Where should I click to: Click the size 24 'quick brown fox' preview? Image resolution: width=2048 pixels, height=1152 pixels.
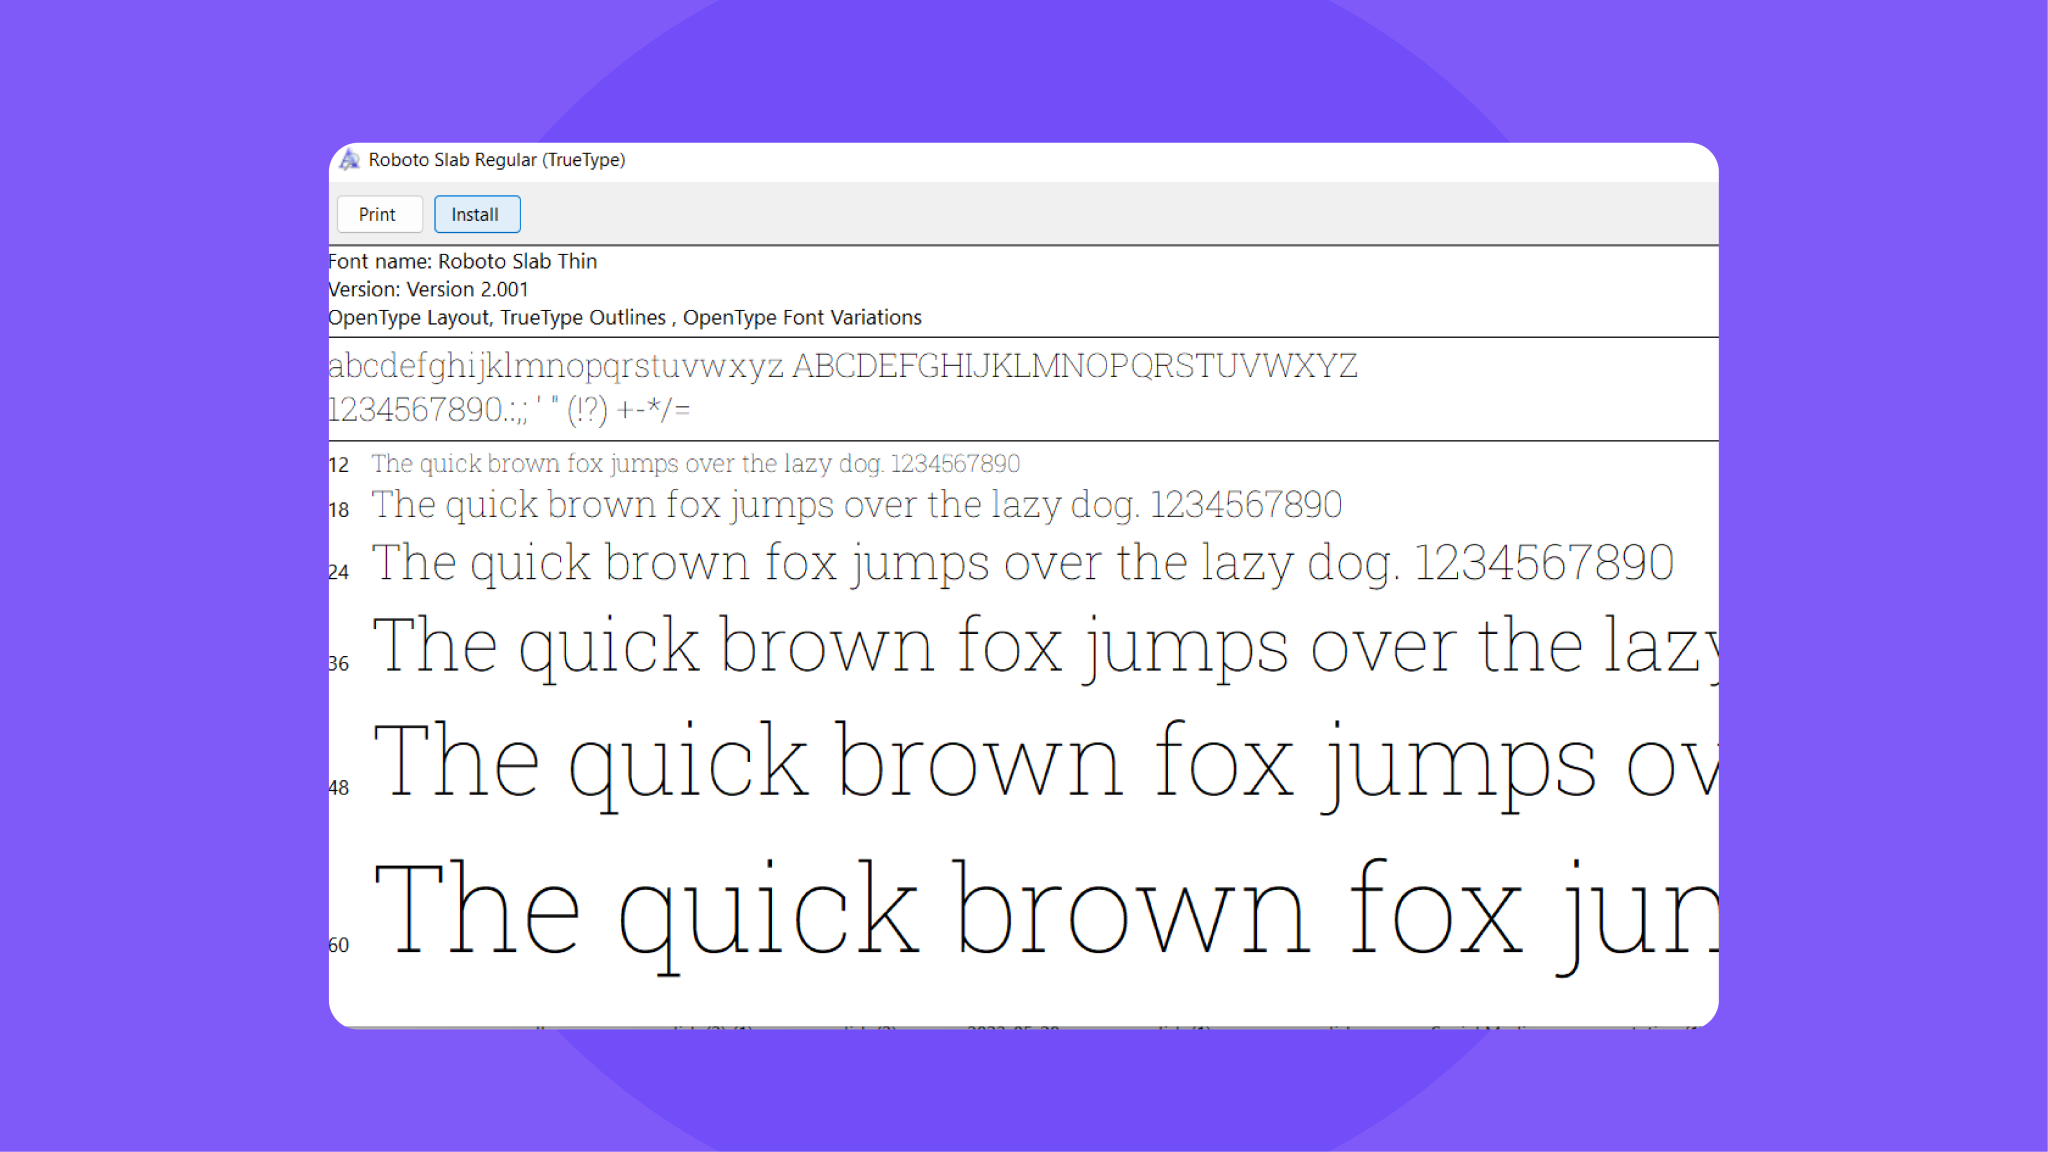click(1022, 562)
